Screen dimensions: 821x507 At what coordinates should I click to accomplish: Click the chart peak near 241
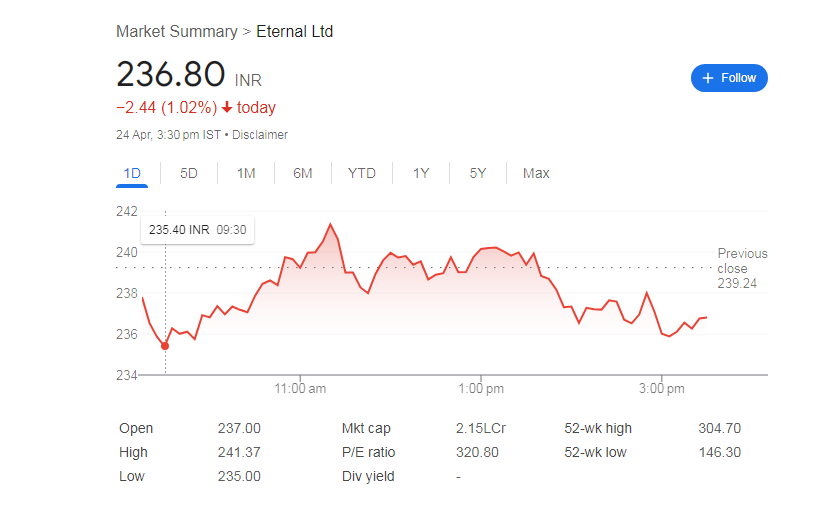click(330, 224)
